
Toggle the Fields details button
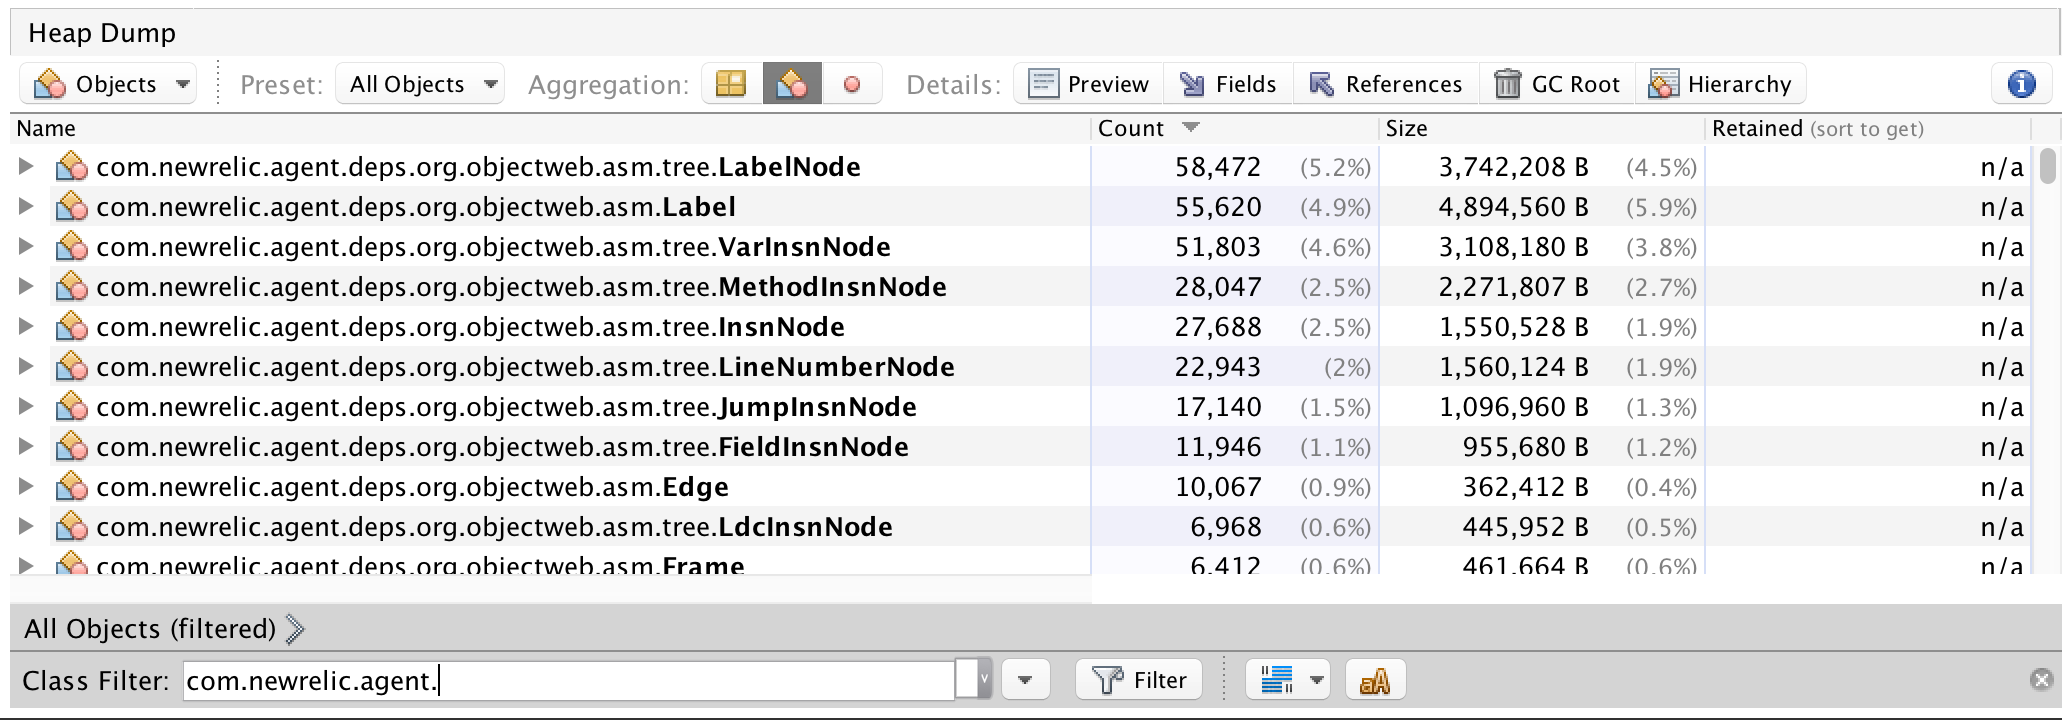(x=1228, y=84)
